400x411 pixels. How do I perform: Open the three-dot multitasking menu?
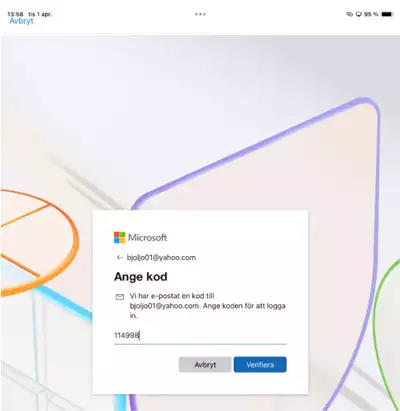click(200, 14)
